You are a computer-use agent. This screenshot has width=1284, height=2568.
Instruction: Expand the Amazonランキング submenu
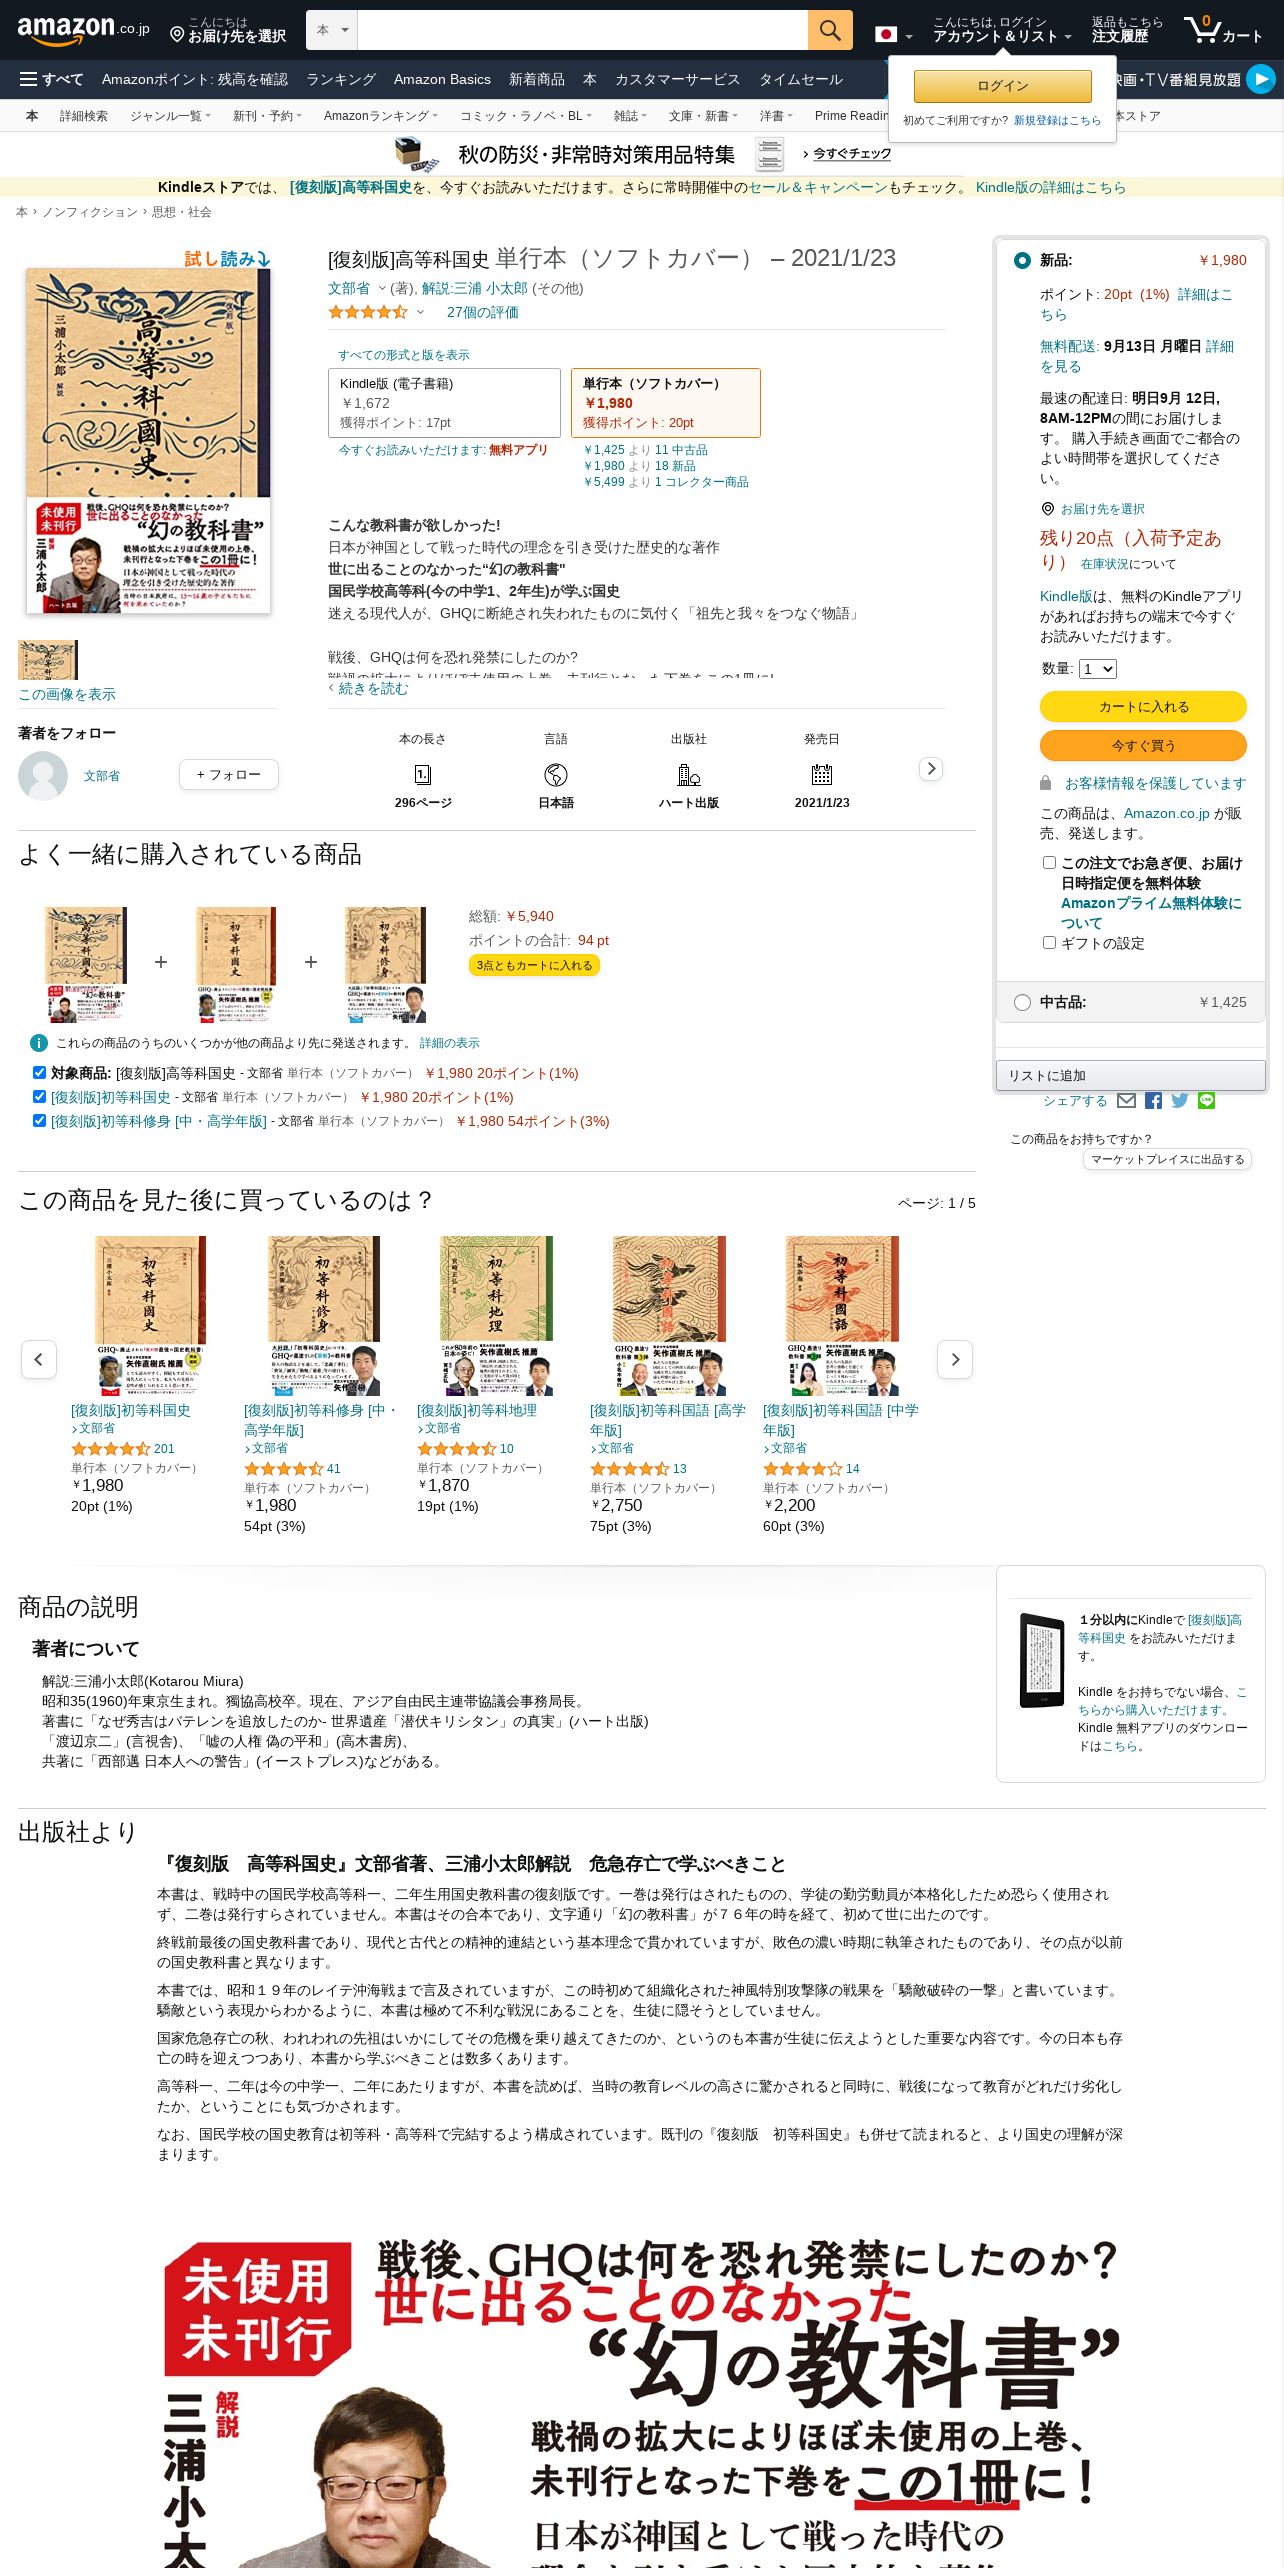pyautogui.click(x=380, y=116)
